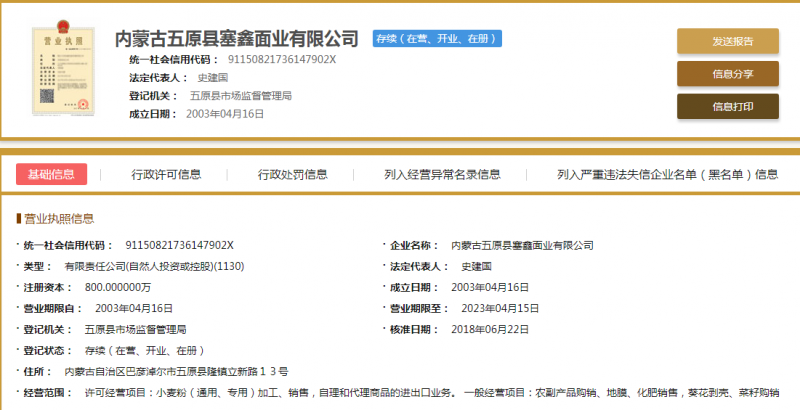Click the 注册资本 field label
800x410 pixels.
[x=48, y=288]
